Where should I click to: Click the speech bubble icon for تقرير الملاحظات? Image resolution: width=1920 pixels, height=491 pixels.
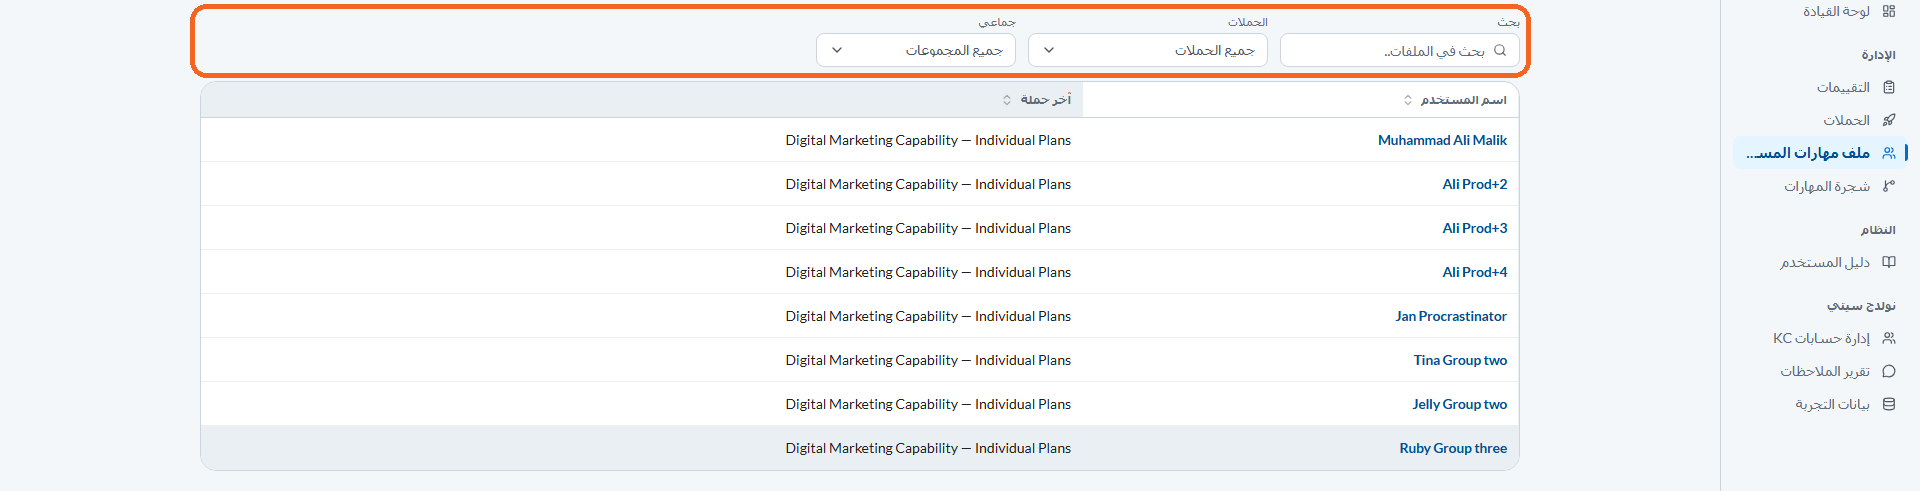pos(1888,371)
